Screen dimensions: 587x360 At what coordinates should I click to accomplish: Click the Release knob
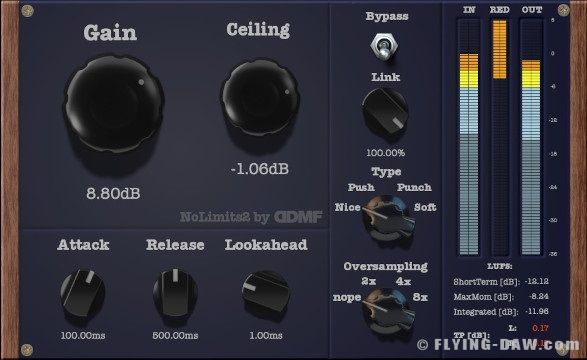pos(175,293)
